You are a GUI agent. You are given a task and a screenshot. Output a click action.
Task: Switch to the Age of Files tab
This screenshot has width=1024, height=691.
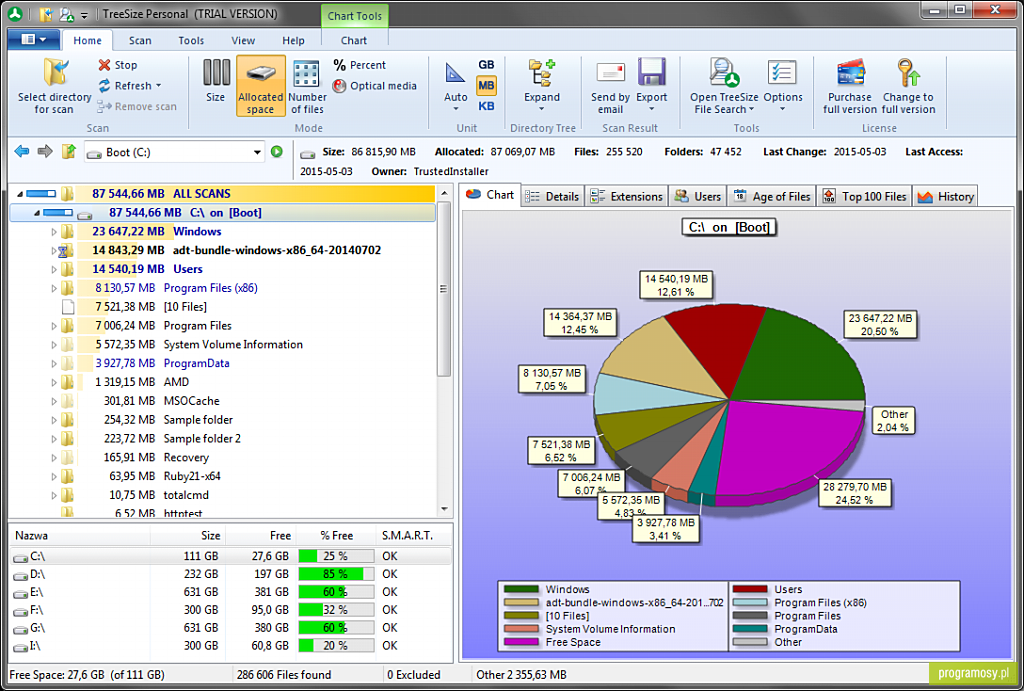(x=773, y=197)
